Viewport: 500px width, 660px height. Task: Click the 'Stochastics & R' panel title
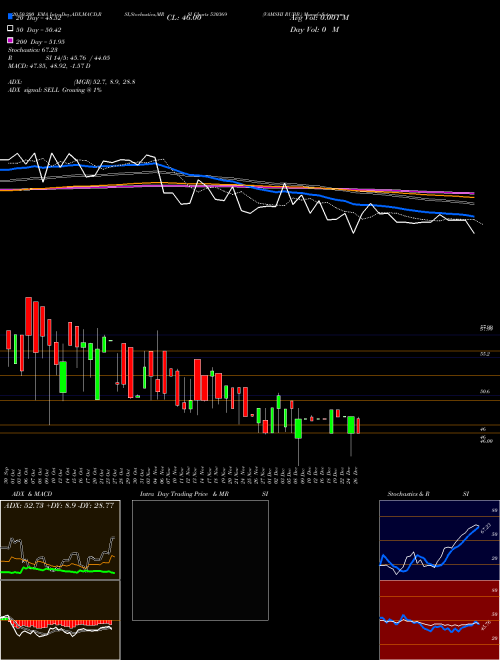(408, 494)
